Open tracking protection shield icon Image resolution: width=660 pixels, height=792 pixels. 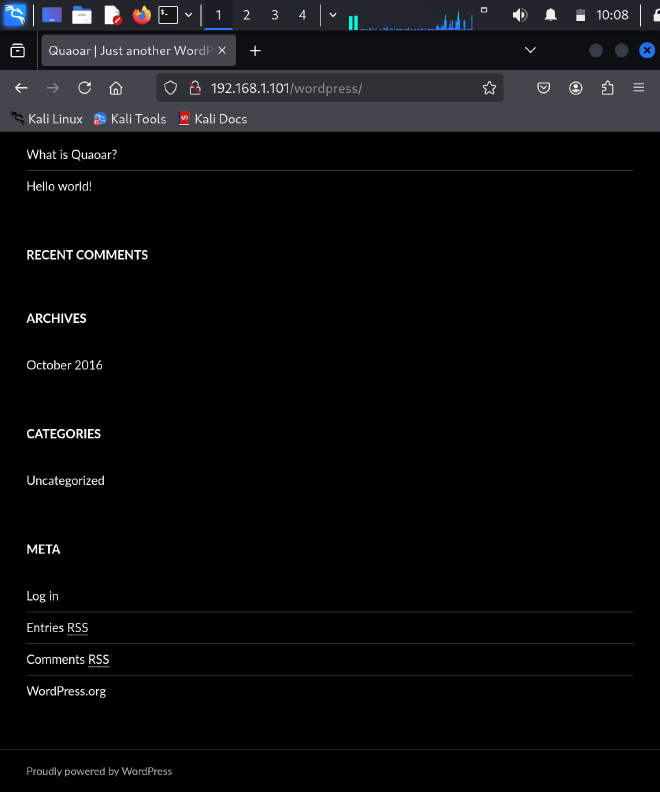coord(171,88)
